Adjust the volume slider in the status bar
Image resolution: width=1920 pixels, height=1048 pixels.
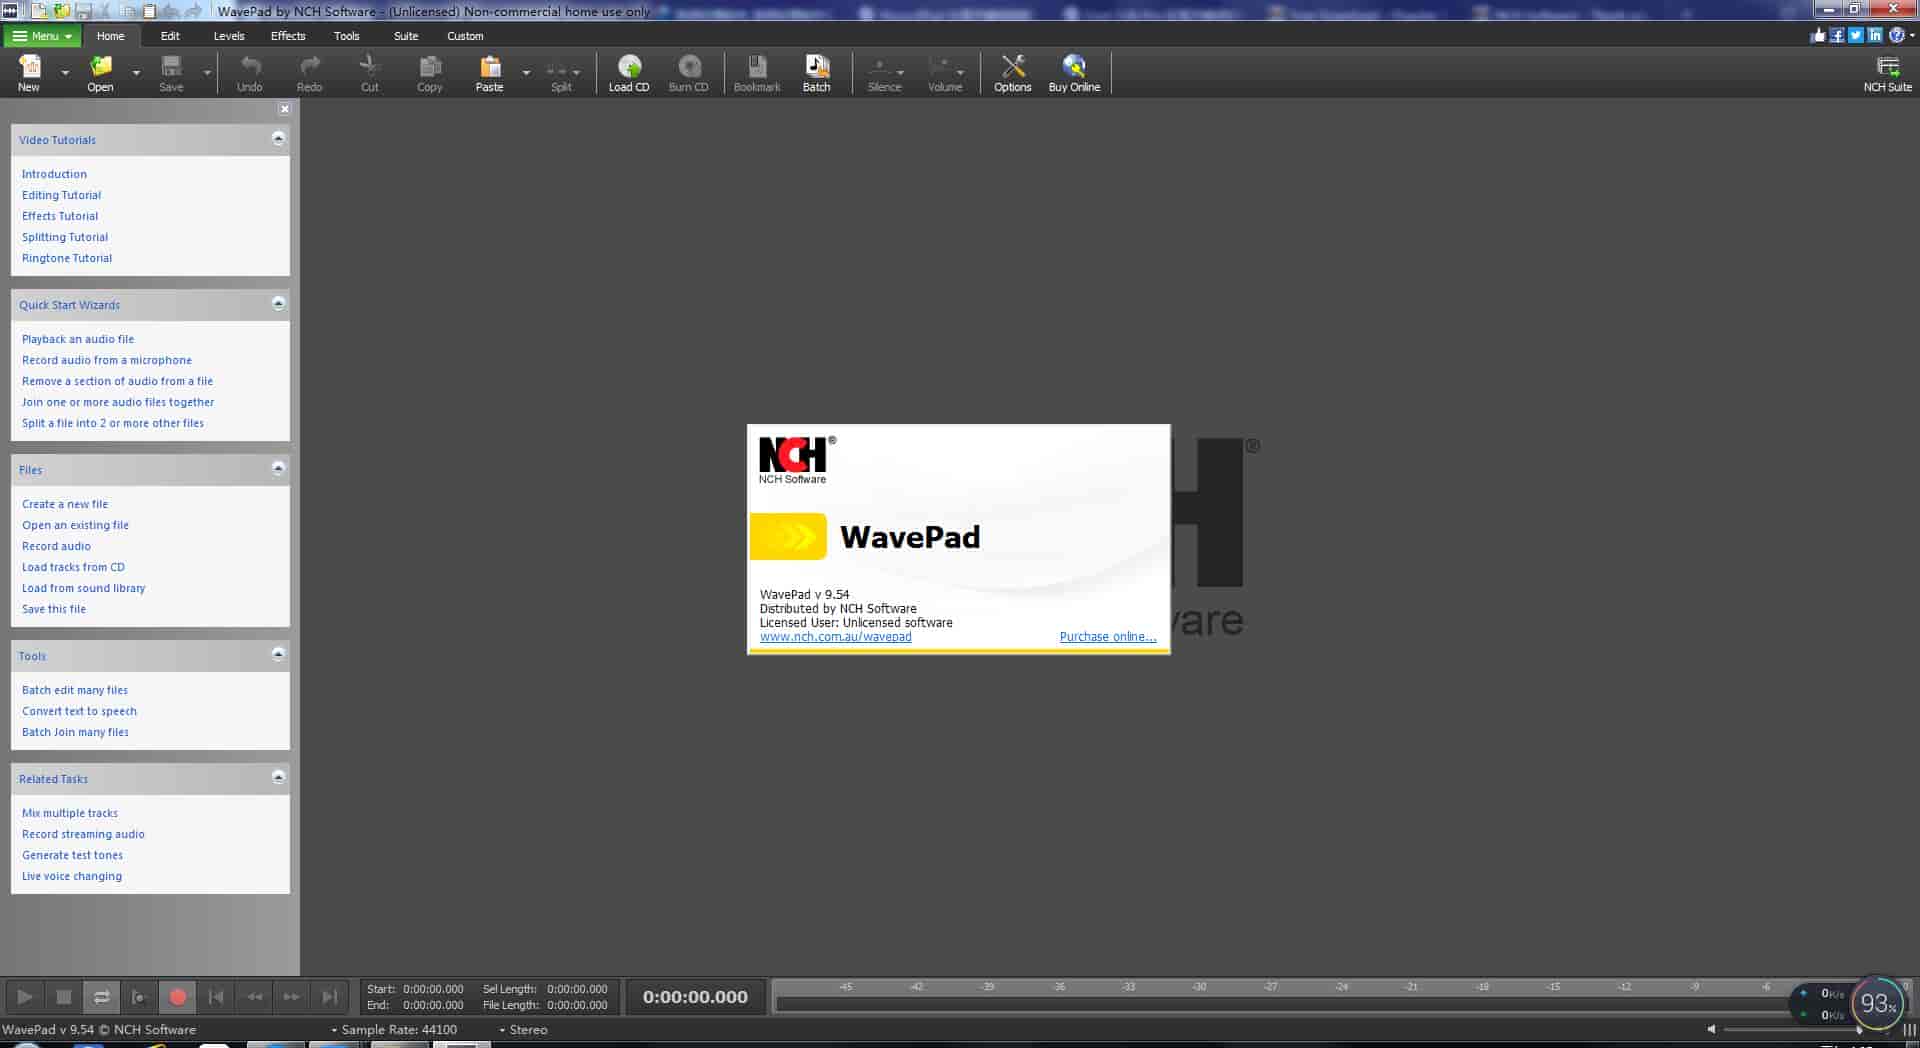pos(1810,1028)
